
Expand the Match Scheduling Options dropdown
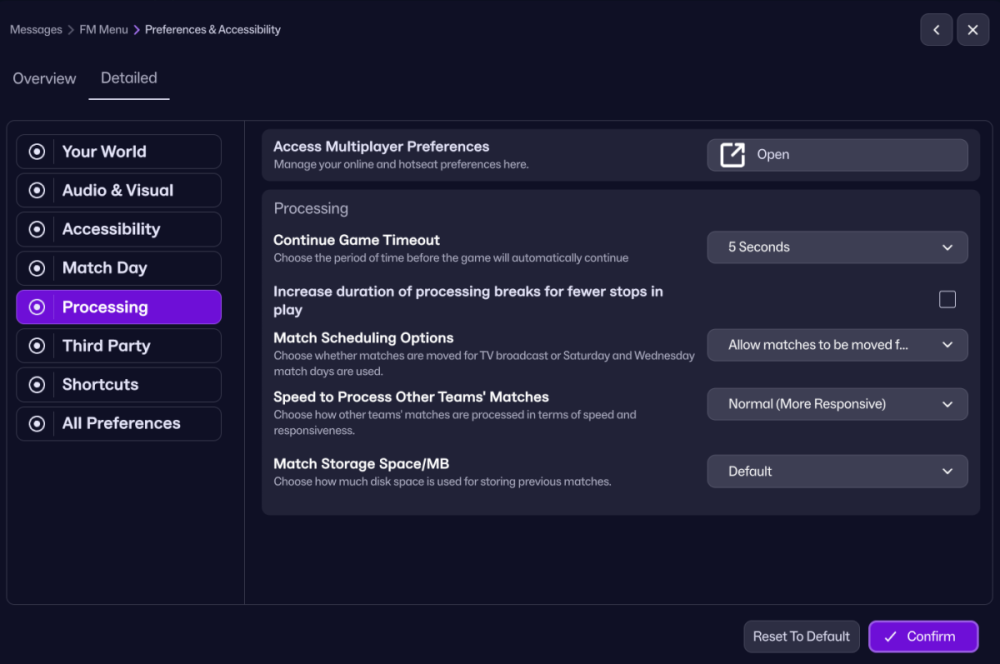tap(837, 345)
